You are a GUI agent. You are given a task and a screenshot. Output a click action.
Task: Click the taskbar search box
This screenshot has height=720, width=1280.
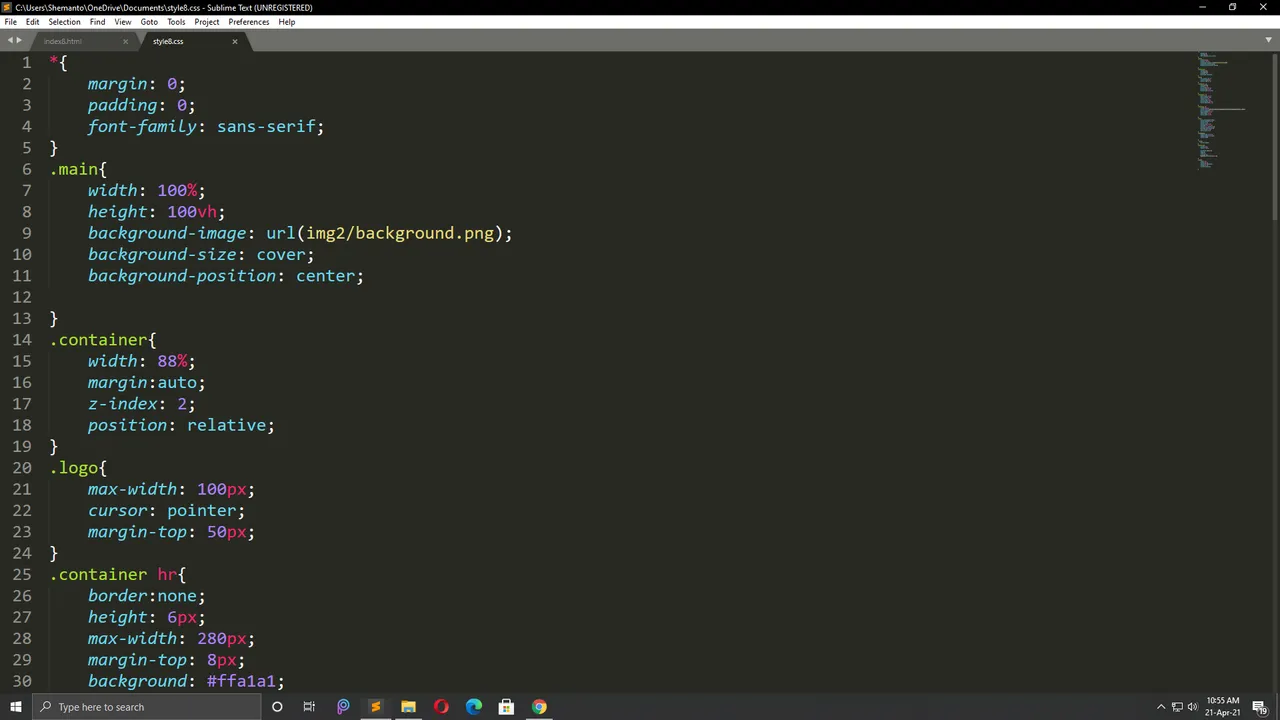pyautogui.click(x=146, y=707)
